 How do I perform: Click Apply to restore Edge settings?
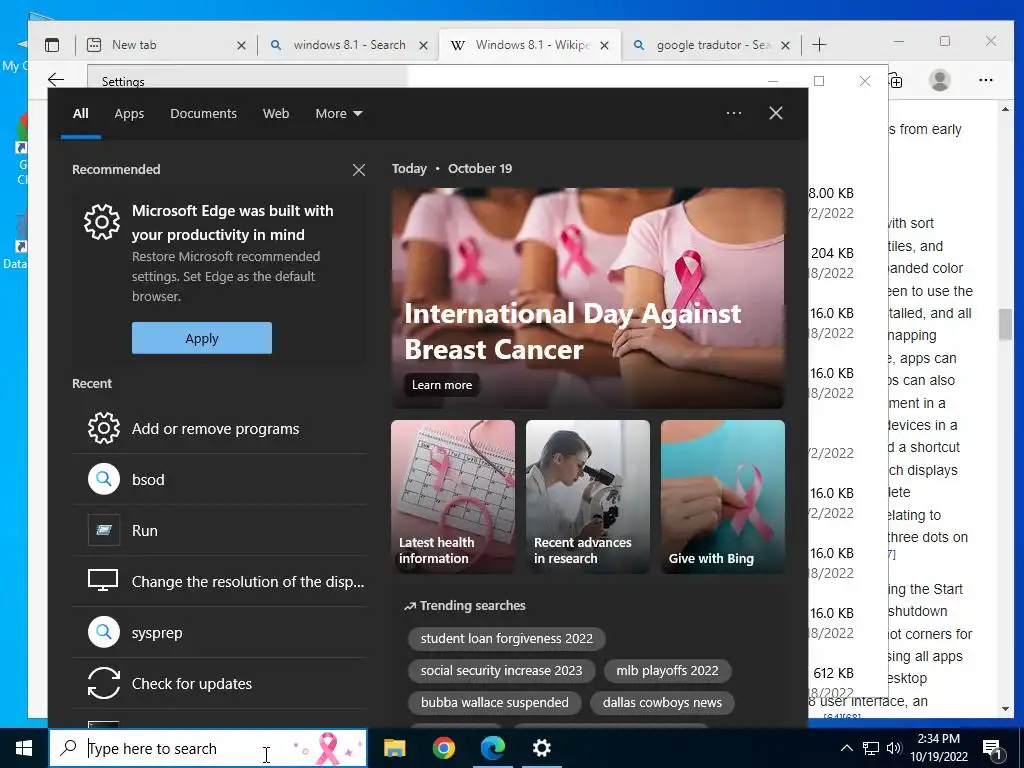(x=202, y=338)
